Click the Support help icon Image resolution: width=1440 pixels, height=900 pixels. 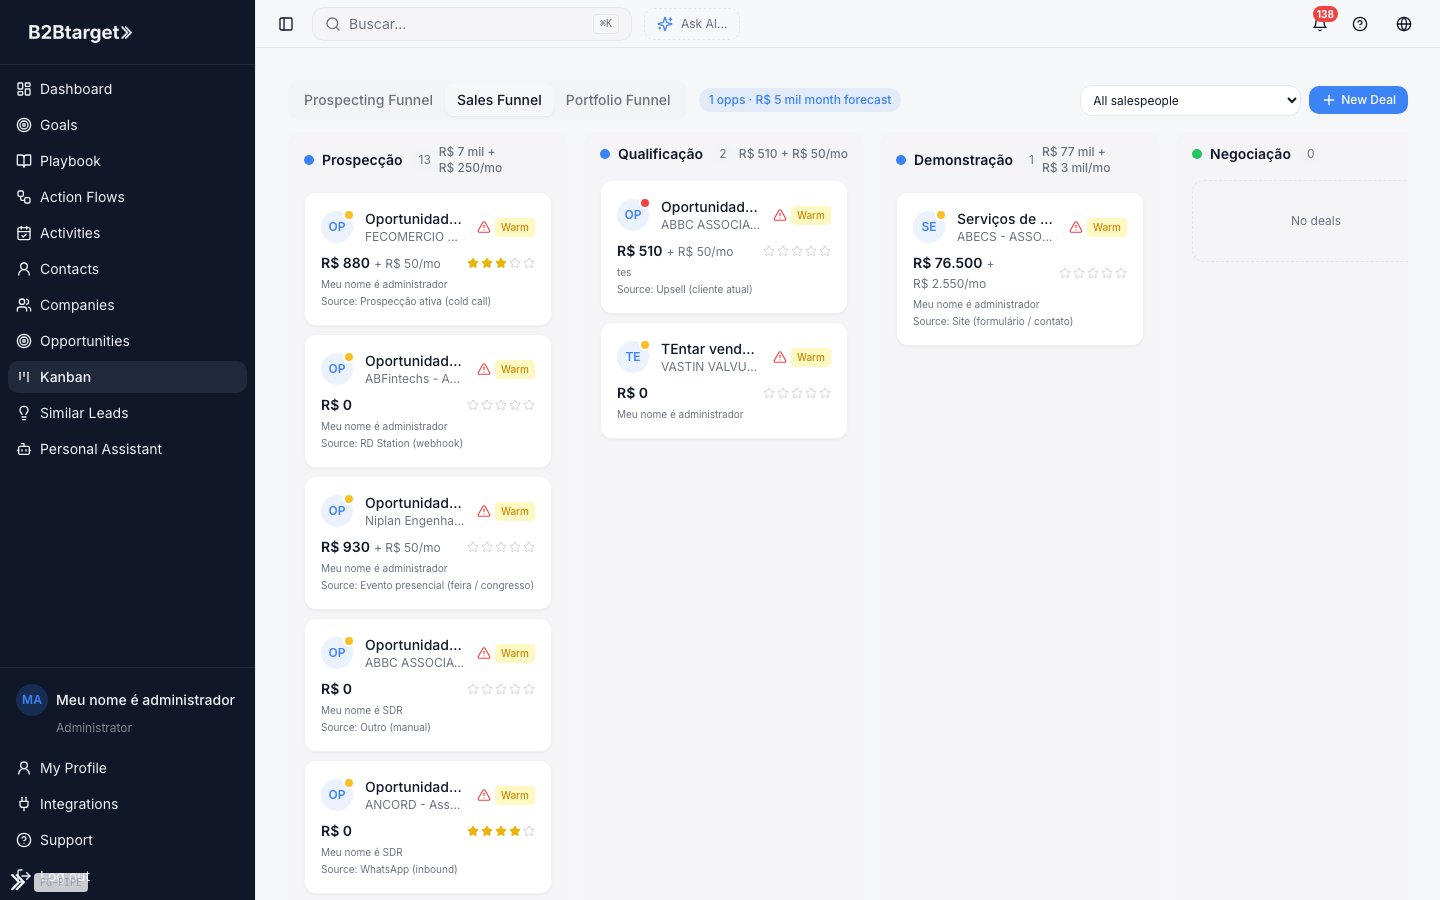coord(24,840)
